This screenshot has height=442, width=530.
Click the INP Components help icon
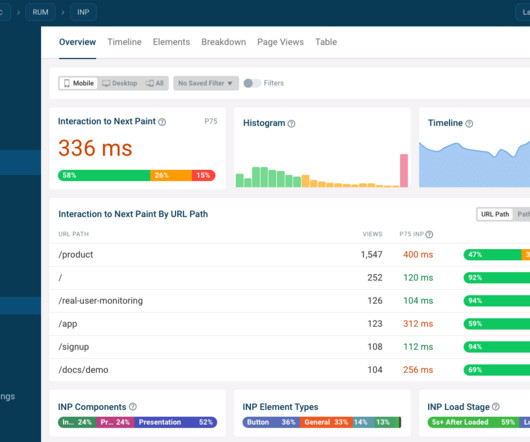tap(133, 407)
